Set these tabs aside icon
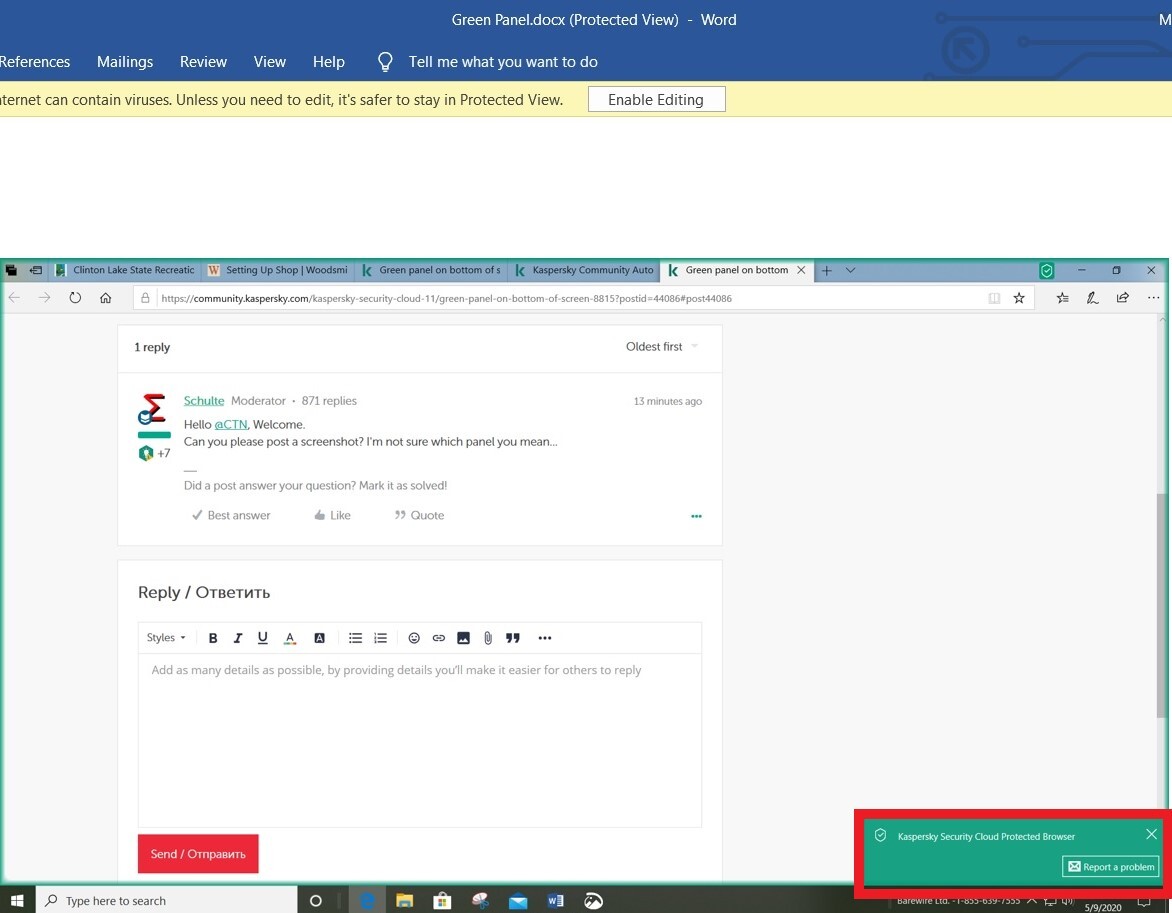Screen dimensions: 1172x913 coord(35,270)
